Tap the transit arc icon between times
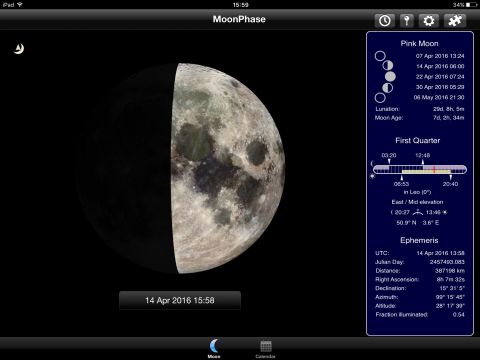This screenshot has width=480, height=360. (418, 212)
